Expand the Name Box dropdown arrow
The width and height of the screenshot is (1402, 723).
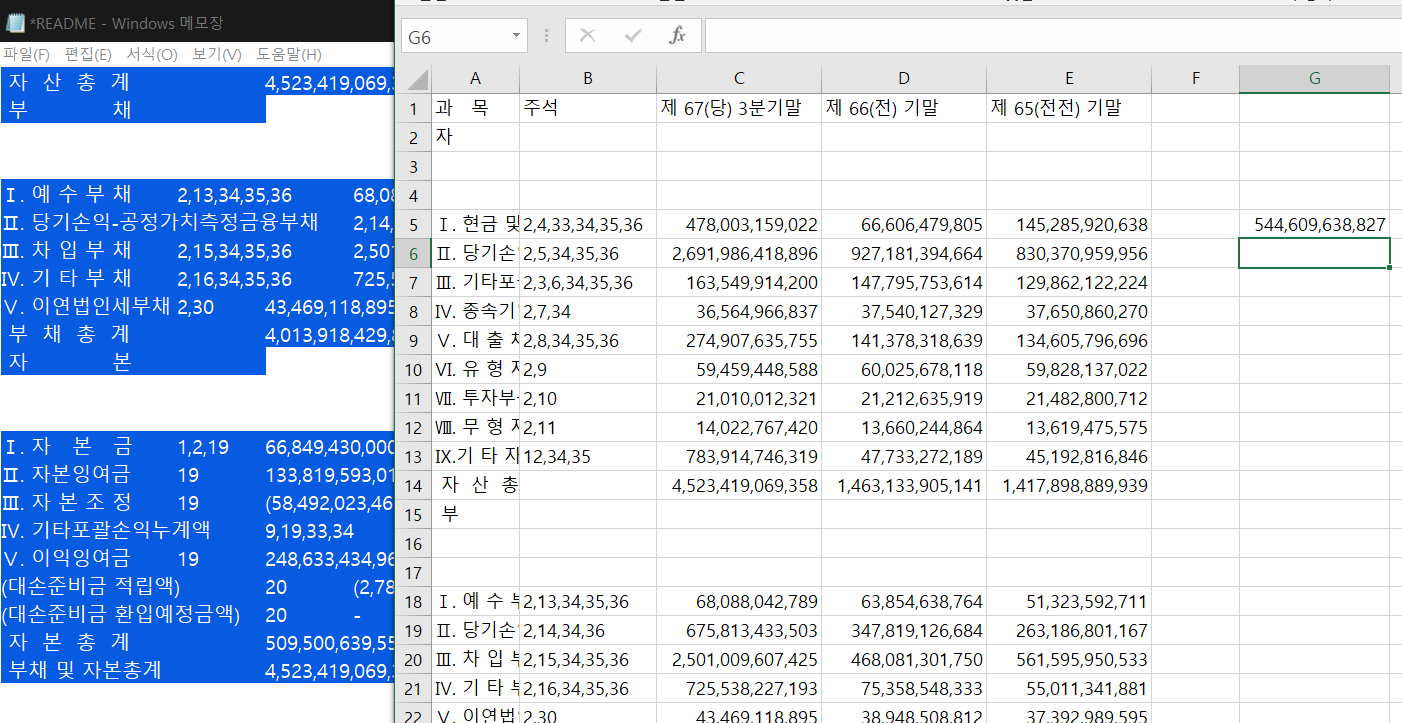[516, 36]
